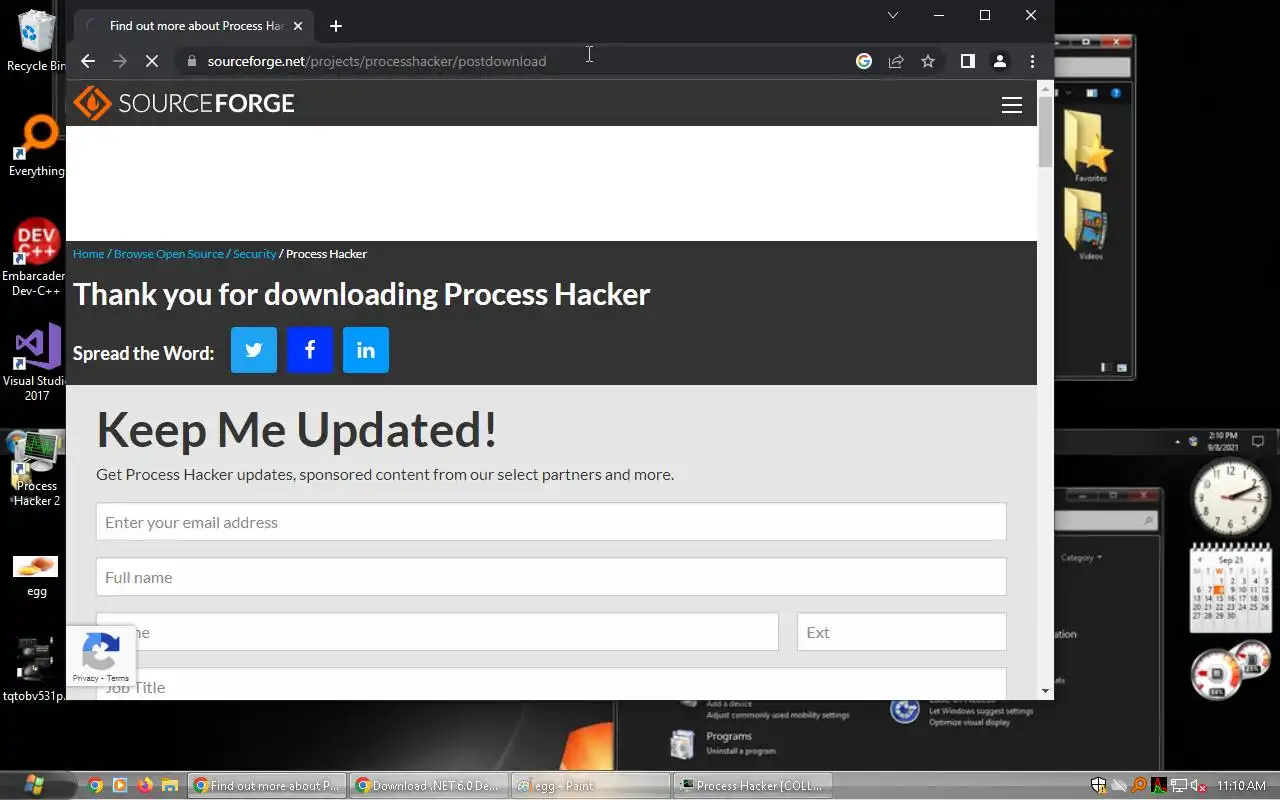
Task: Click page scrollbar thumb
Action: (1045, 131)
